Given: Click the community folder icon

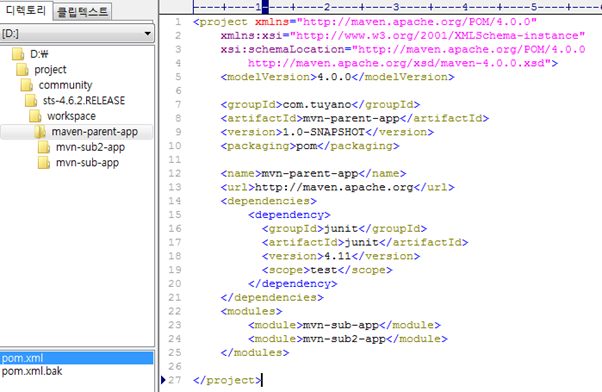Looking at the screenshot, I should 26,85.
